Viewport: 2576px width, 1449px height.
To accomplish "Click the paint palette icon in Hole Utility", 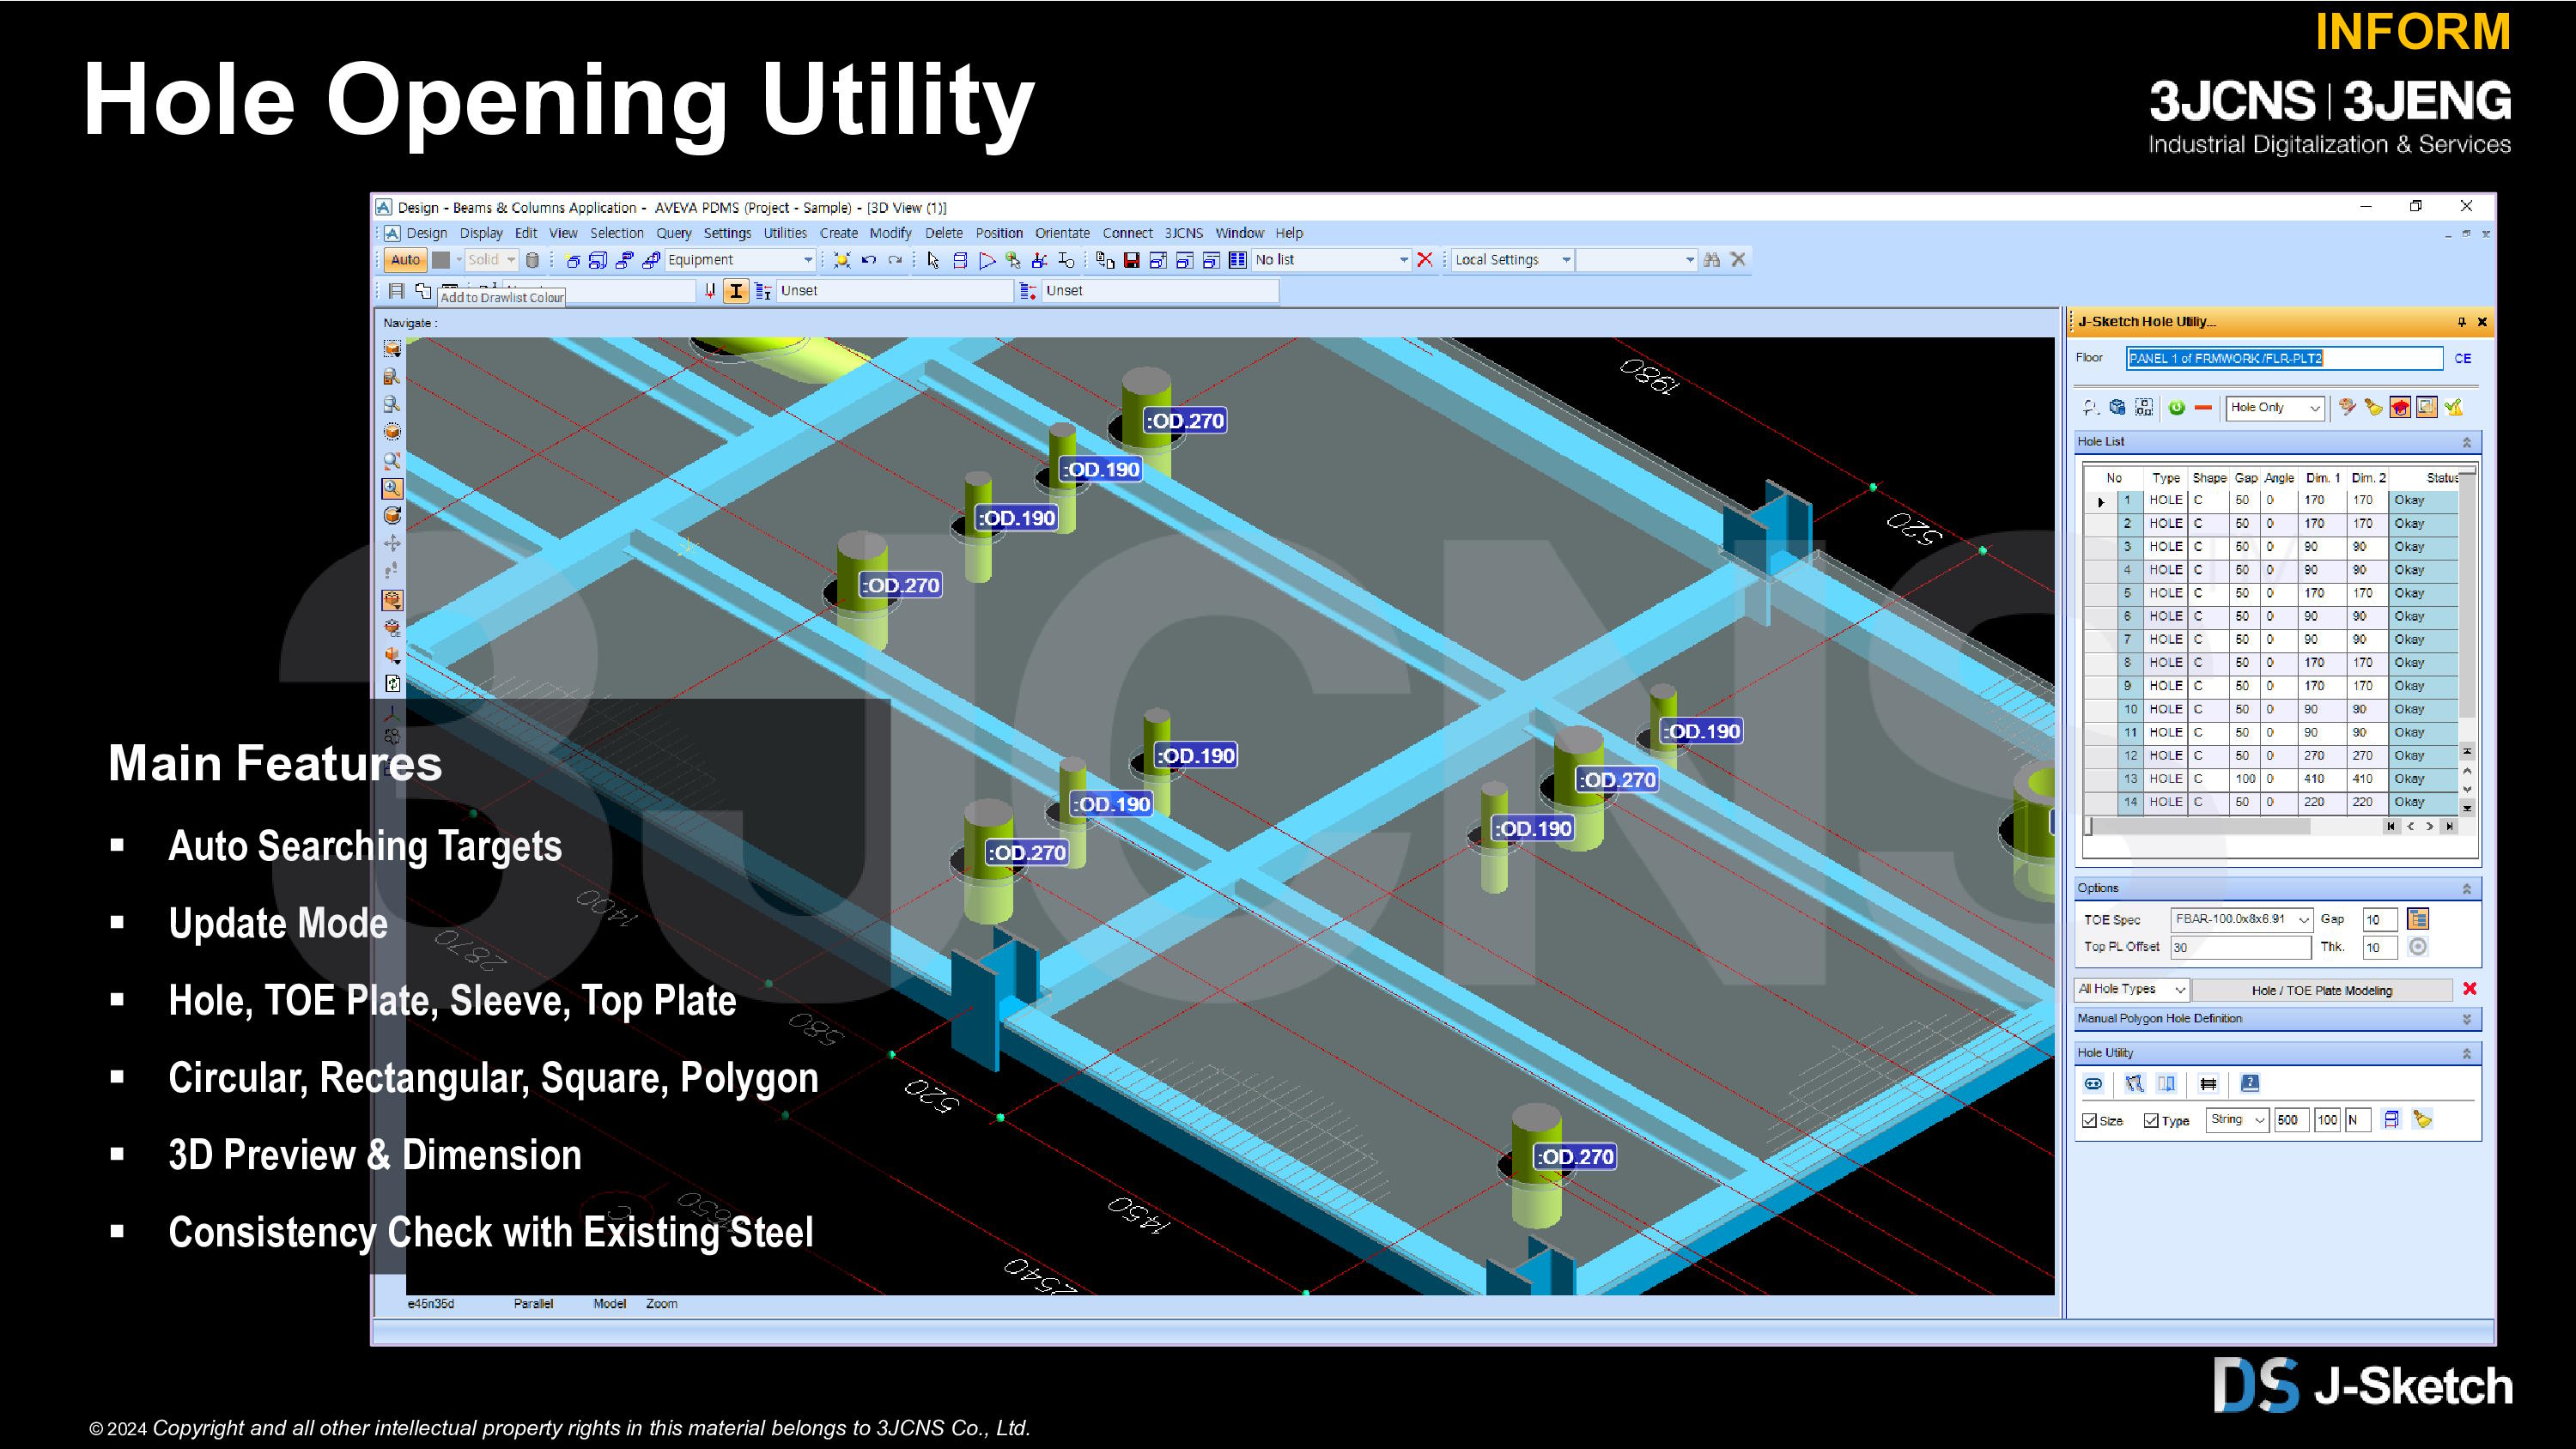I will click(2347, 407).
